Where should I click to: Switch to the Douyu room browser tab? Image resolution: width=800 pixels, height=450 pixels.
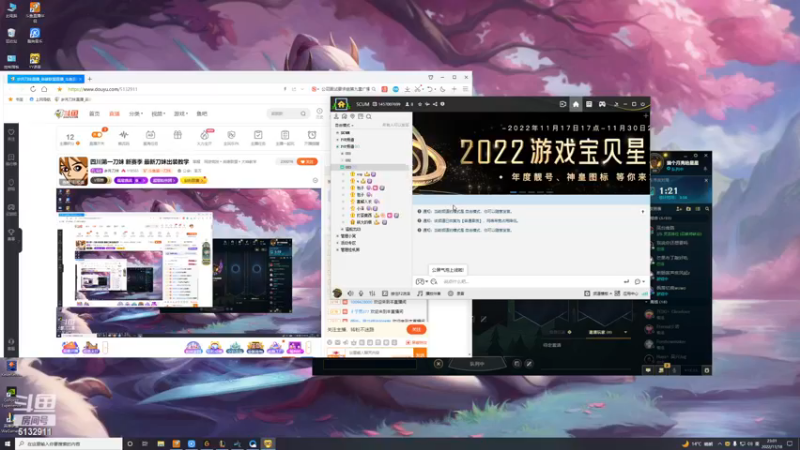46,79
